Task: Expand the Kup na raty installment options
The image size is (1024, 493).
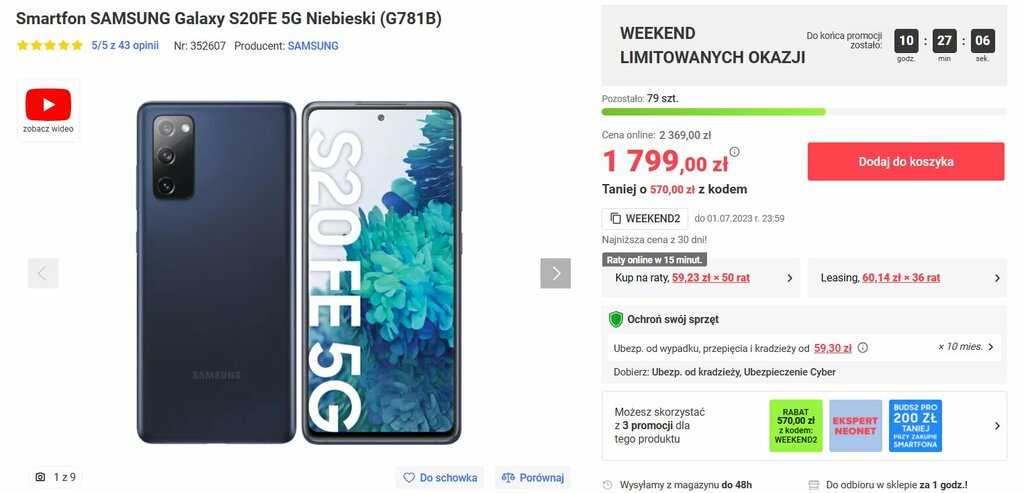Action: point(701,278)
